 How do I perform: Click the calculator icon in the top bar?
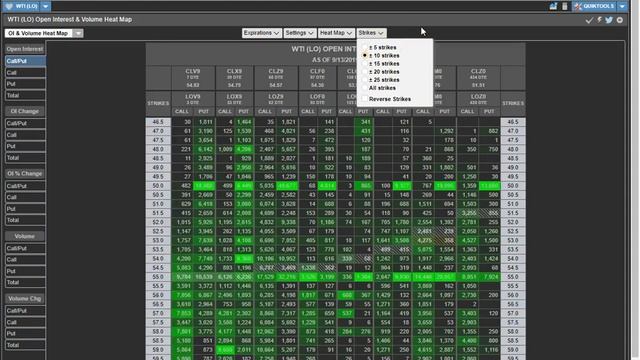(565, 6)
